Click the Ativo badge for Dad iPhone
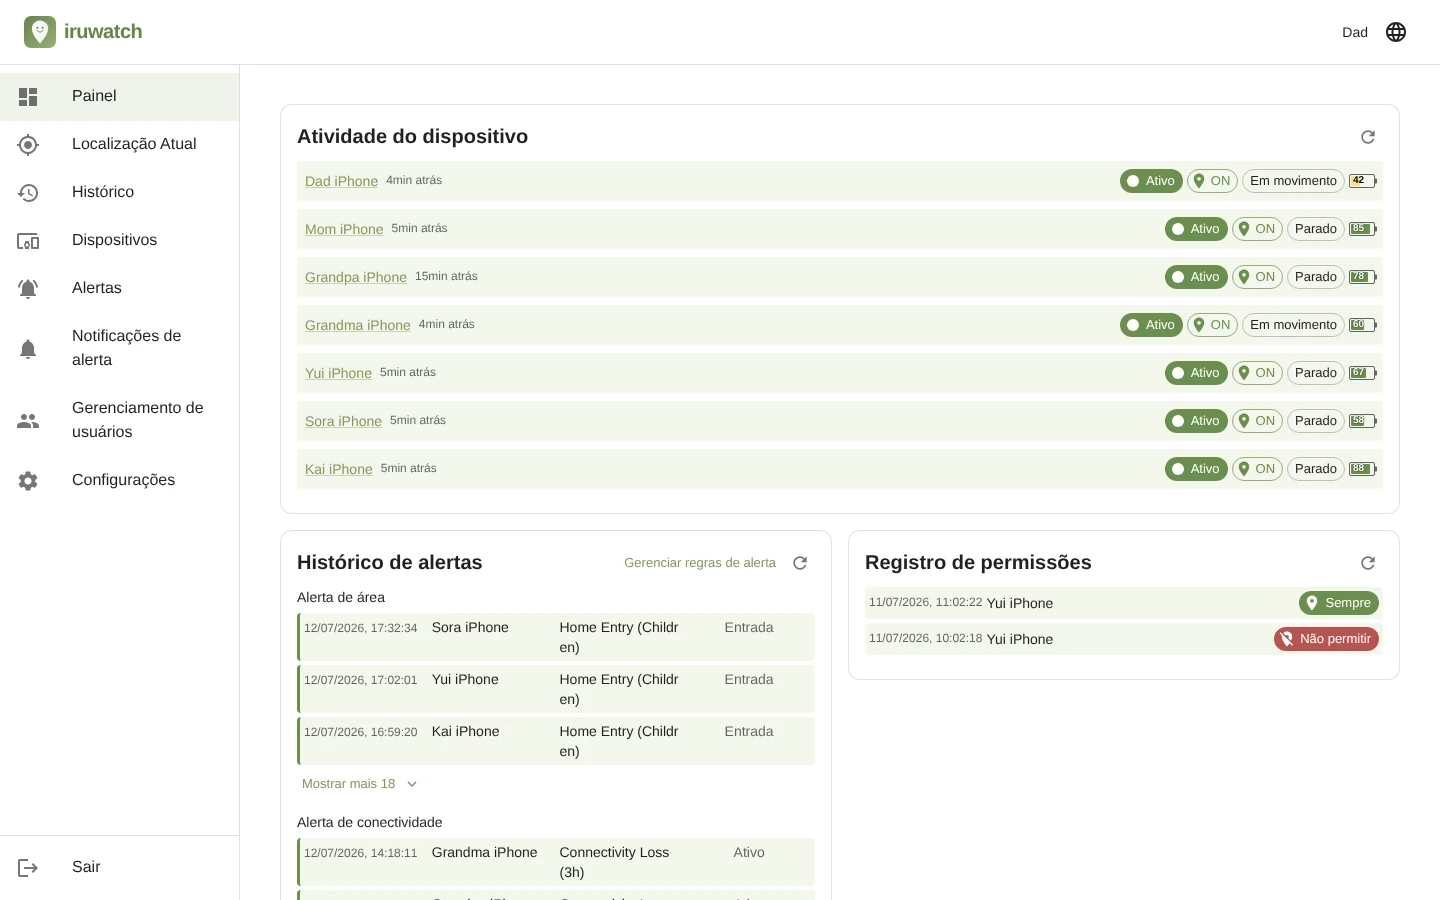Viewport: 1440px width, 900px height. (x=1151, y=181)
